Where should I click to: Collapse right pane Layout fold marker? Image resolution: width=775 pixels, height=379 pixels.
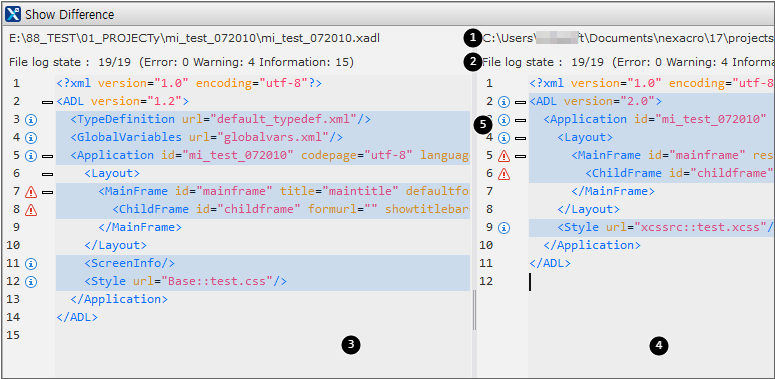tap(520, 138)
